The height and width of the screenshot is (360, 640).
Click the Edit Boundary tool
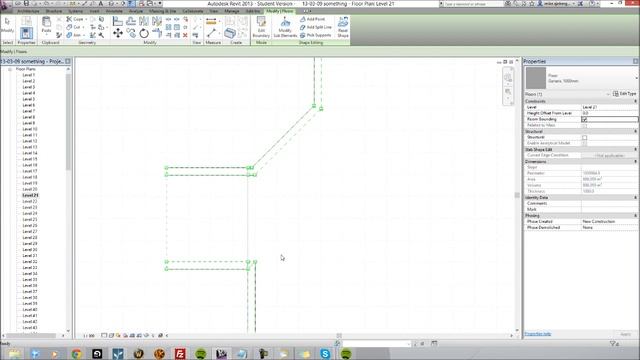[261, 27]
